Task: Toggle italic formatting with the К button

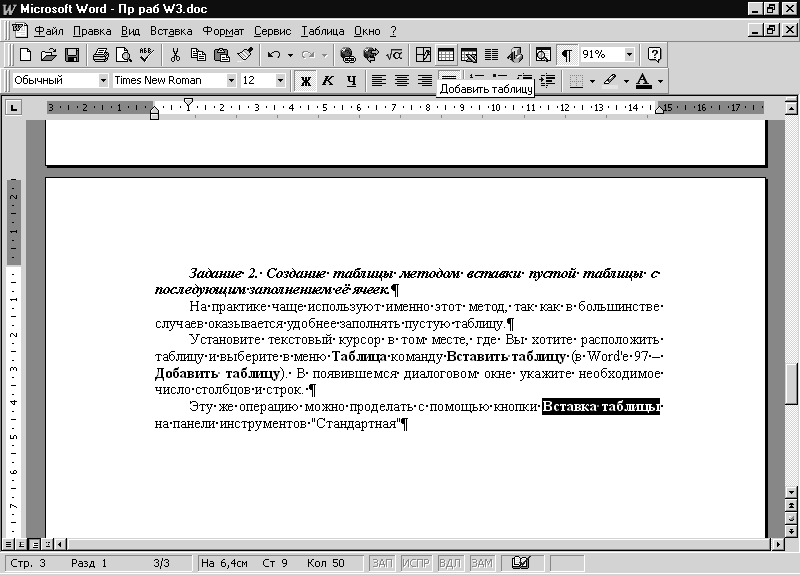Action: coord(327,80)
